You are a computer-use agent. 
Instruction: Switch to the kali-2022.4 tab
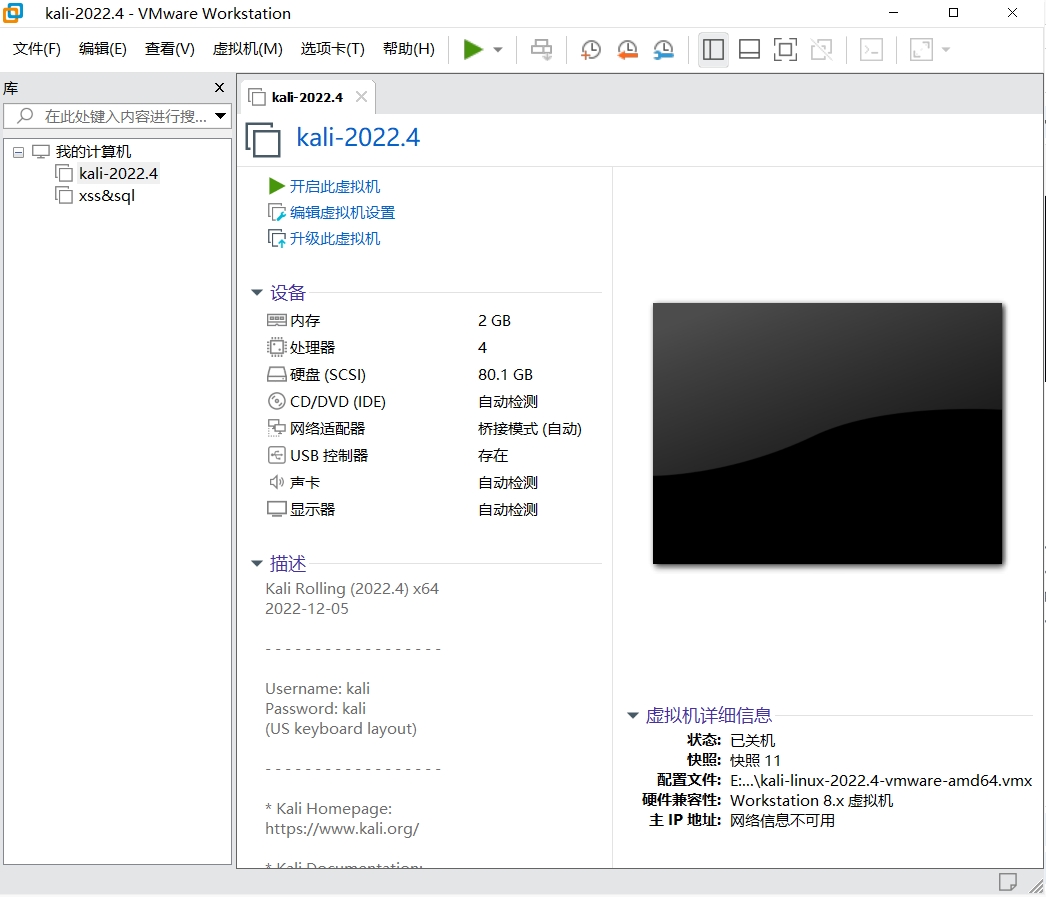click(x=307, y=97)
